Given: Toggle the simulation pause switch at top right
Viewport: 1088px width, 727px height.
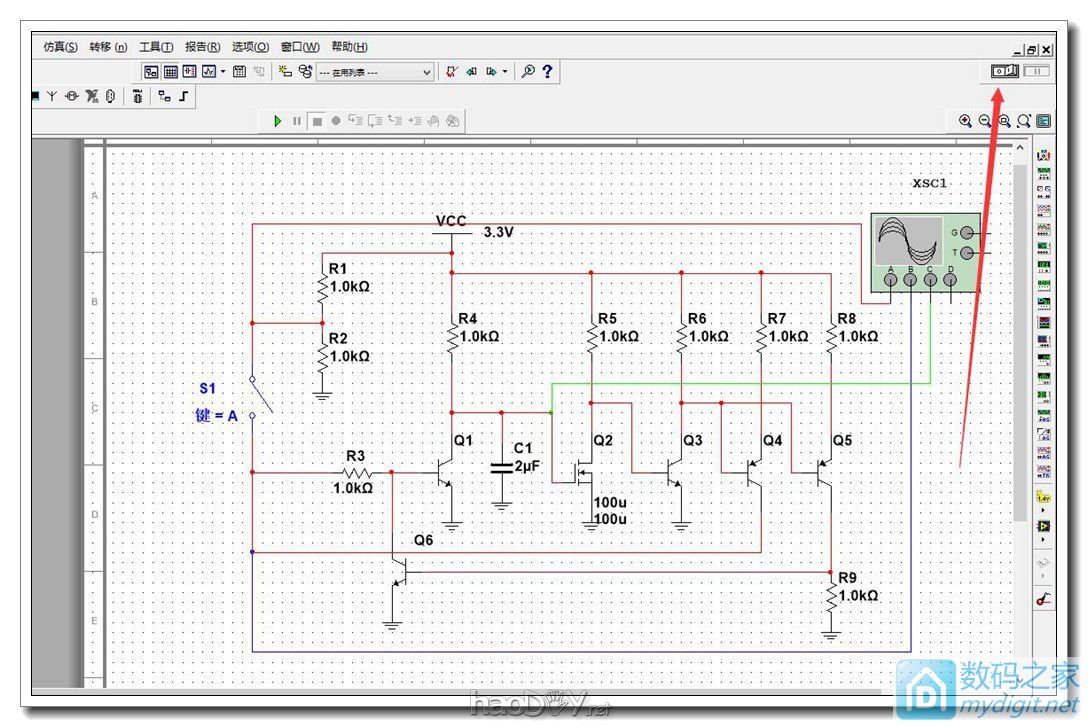Looking at the screenshot, I should [1036, 71].
